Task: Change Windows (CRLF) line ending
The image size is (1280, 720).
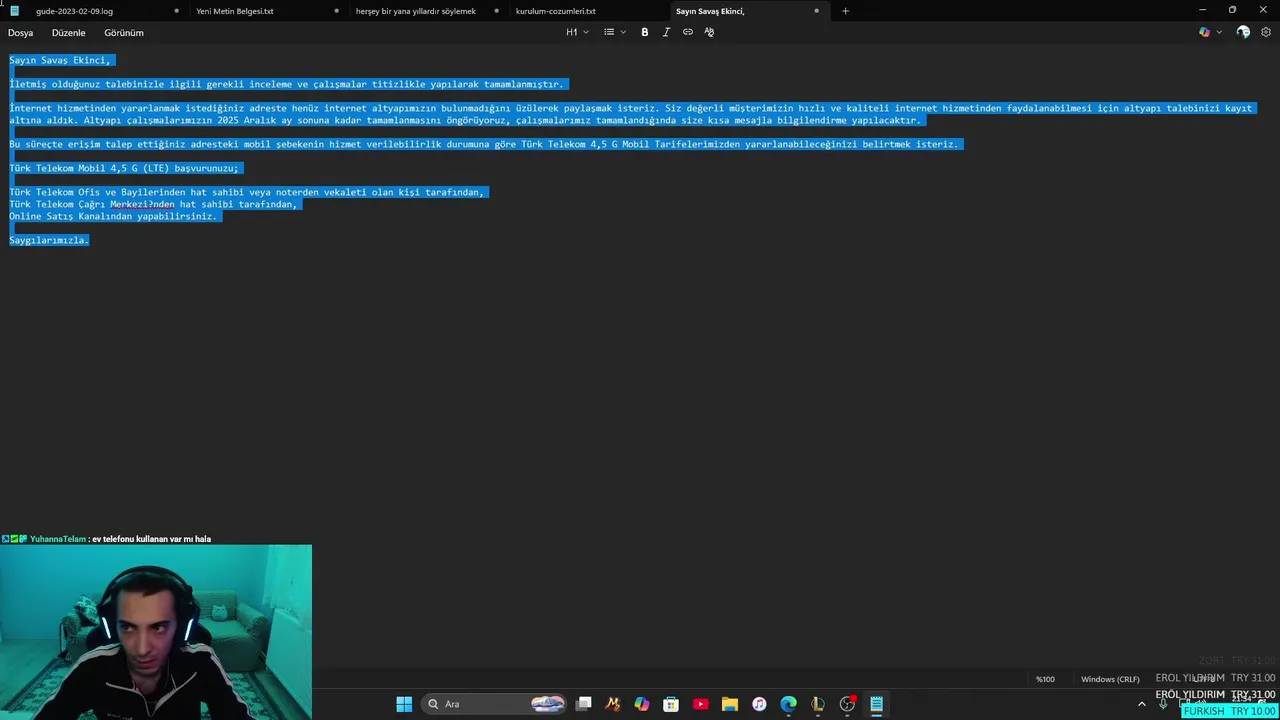Action: click(x=1110, y=679)
